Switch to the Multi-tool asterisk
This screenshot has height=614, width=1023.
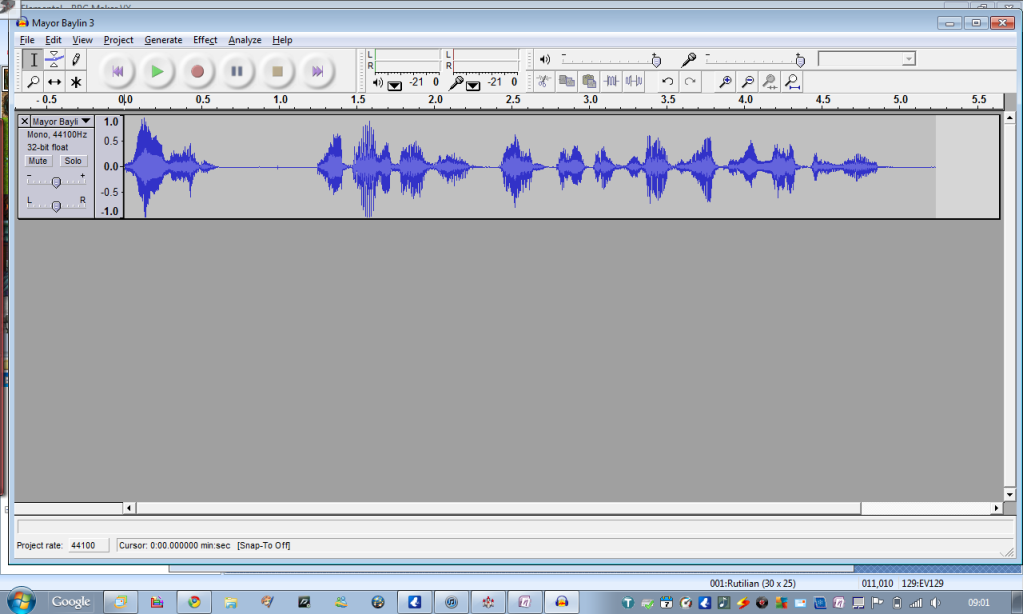(x=76, y=82)
